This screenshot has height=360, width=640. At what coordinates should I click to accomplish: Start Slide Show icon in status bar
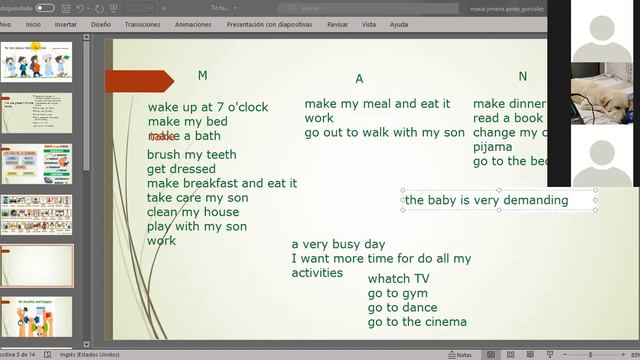[550, 355]
